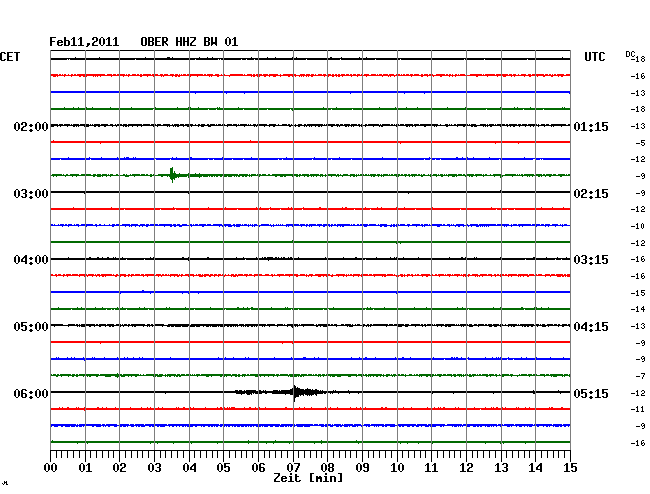The height and width of the screenshot is (494, 650).
Task: Select the 05:00 CET time label
Action: (x=31, y=327)
